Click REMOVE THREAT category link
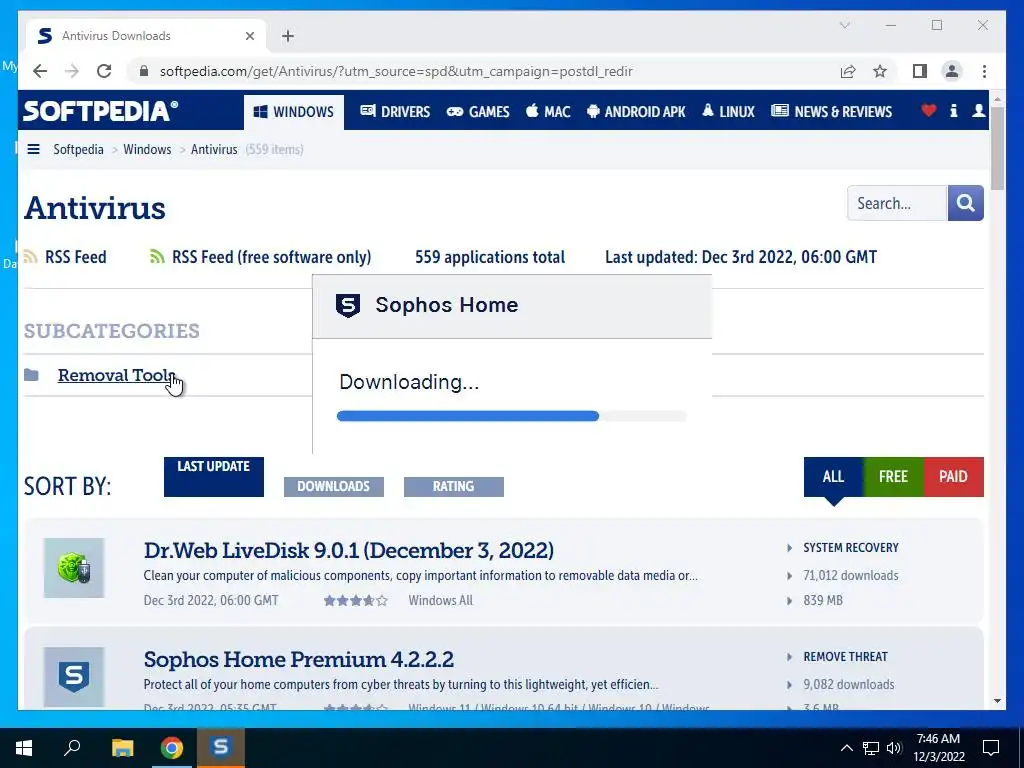Screen dimensions: 1024x768 [x=845, y=657]
